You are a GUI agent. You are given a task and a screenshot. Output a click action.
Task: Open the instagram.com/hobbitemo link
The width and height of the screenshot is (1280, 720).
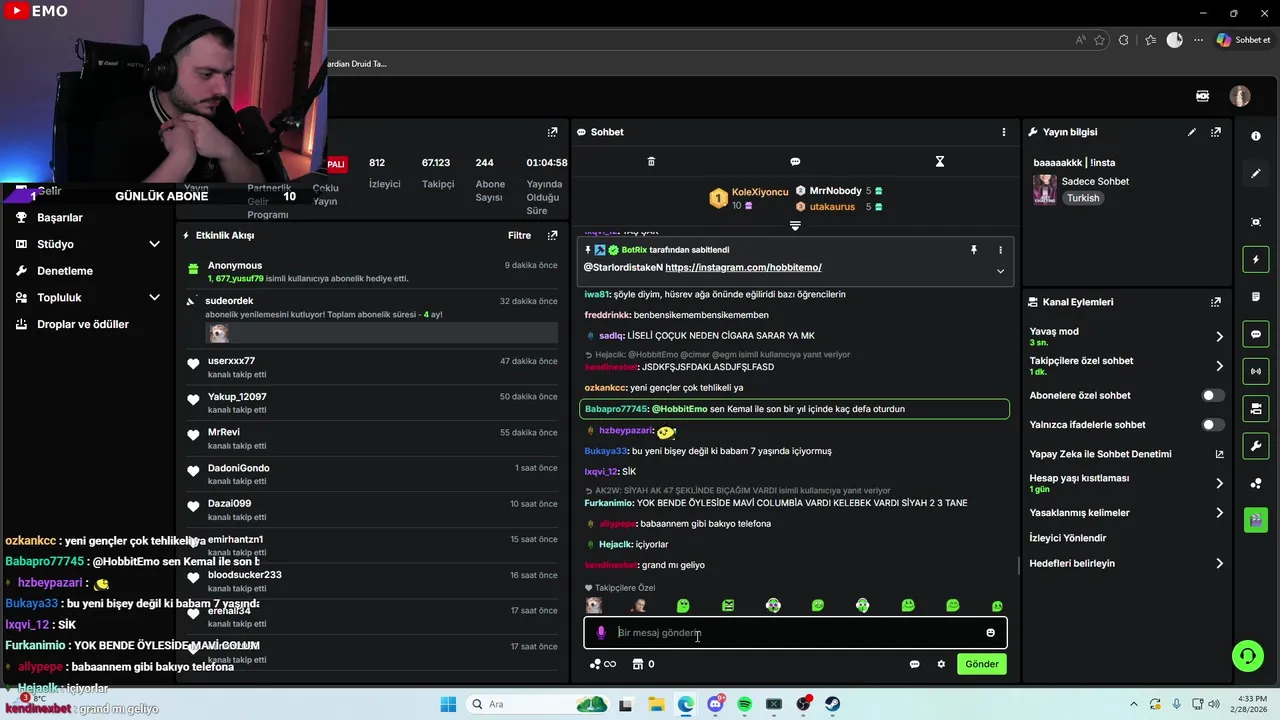pyautogui.click(x=743, y=267)
